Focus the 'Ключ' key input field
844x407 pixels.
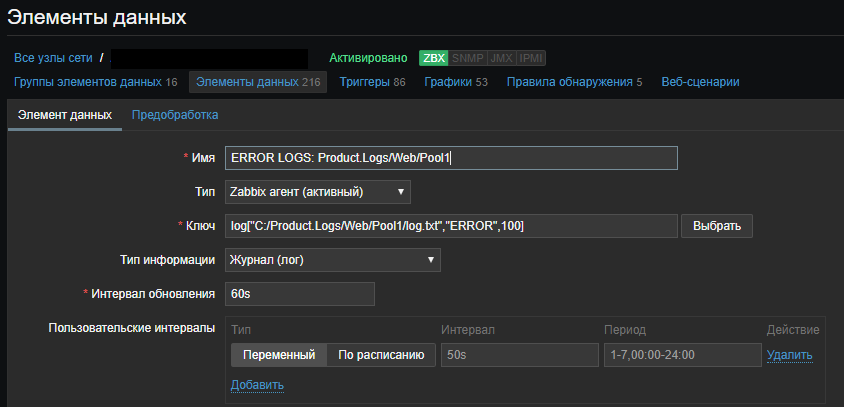click(451, 226)
